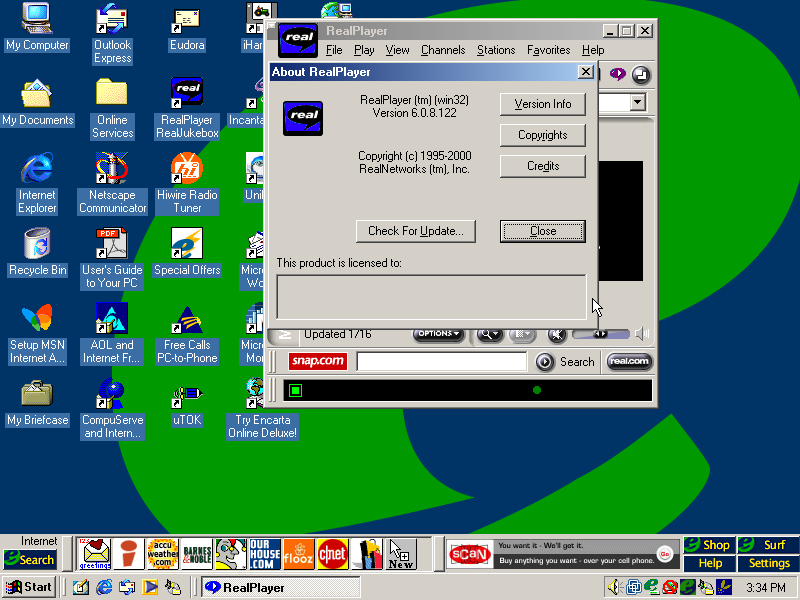Viewport: 800px width, 600px height.
Task: Open the Channels menu
Action: (442, 50)
